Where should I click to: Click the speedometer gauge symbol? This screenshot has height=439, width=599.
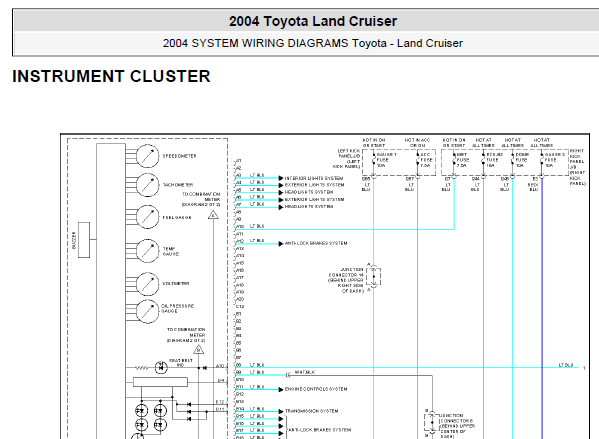pos(147,156)
